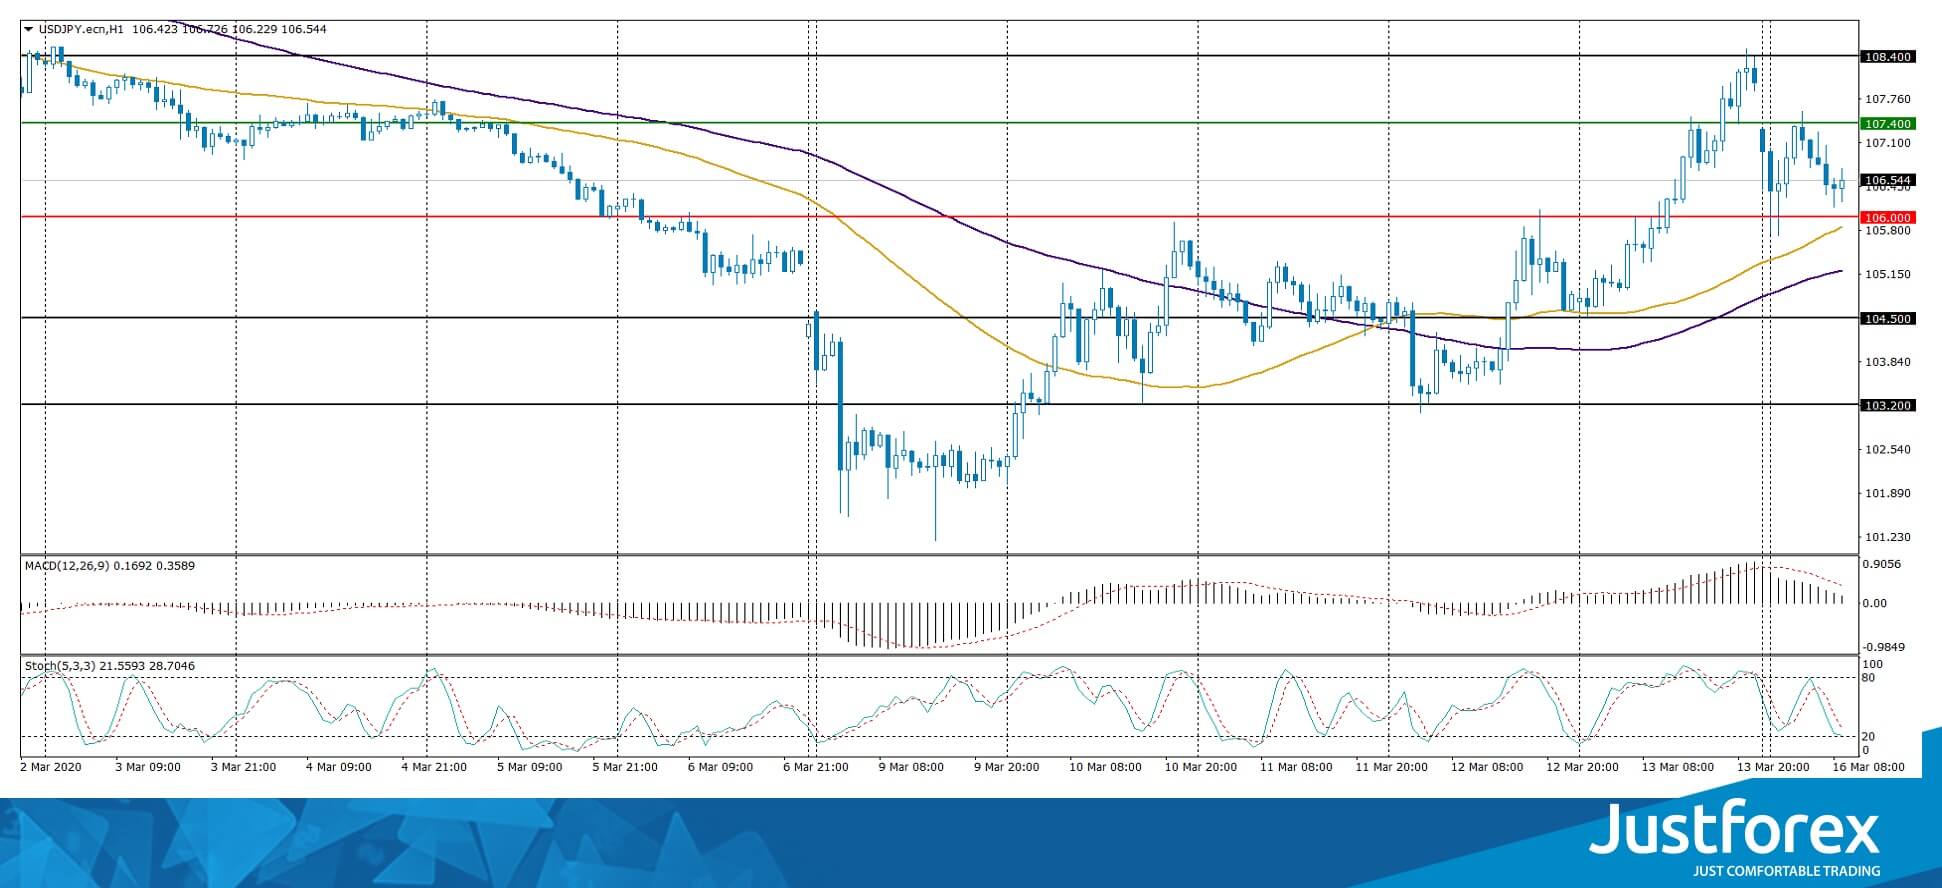The height and width of the screenshot is (888, 1942).
Task: Click the 11 Mar 08:00 time label
Action: (1296, 767)
